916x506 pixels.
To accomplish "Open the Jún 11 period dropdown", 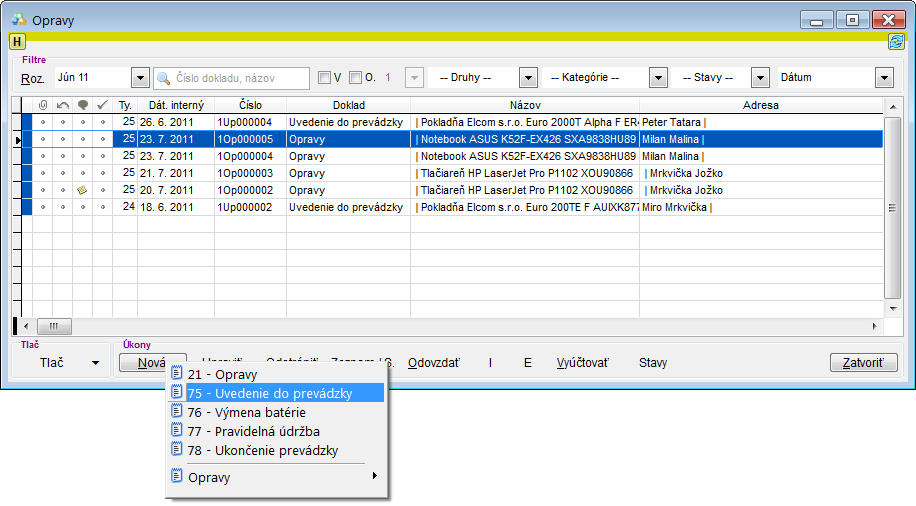I will (140, 78).
